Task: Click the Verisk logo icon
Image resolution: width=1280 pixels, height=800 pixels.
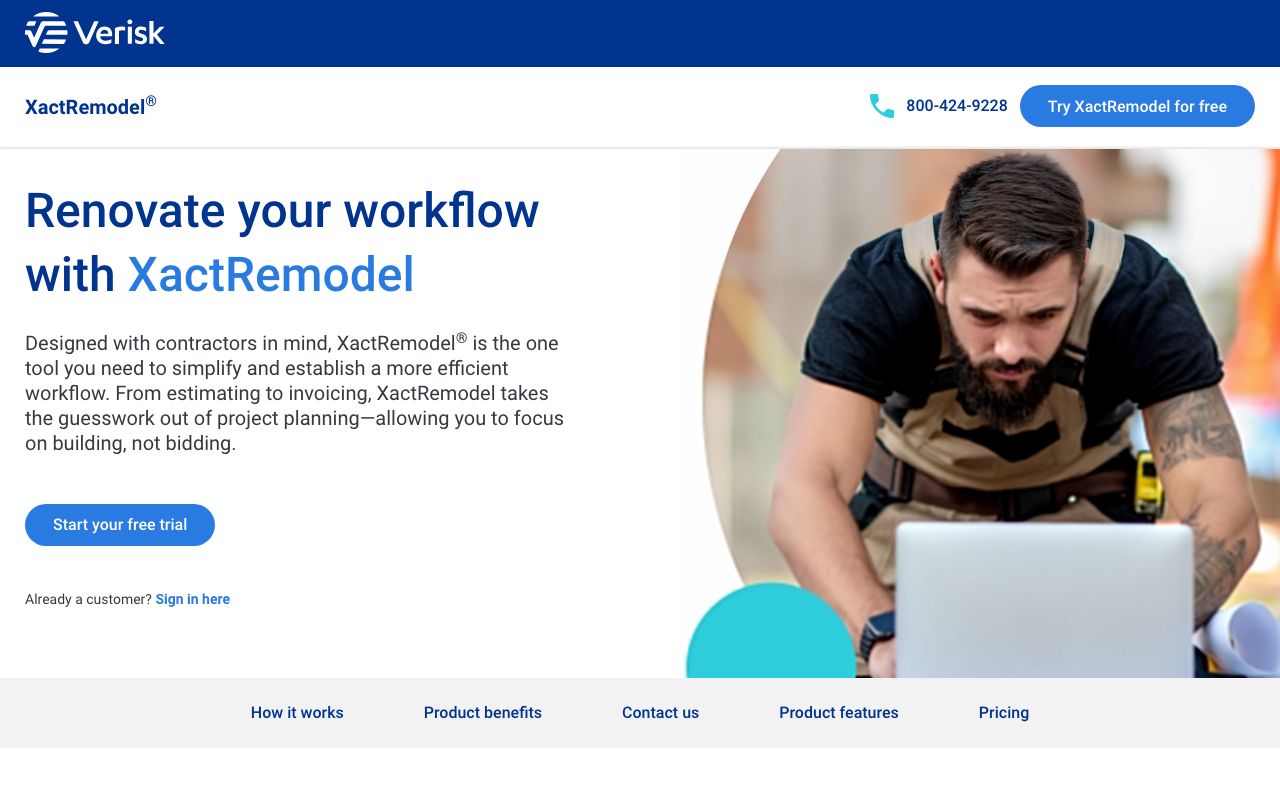Action: (x=46, y=33)
